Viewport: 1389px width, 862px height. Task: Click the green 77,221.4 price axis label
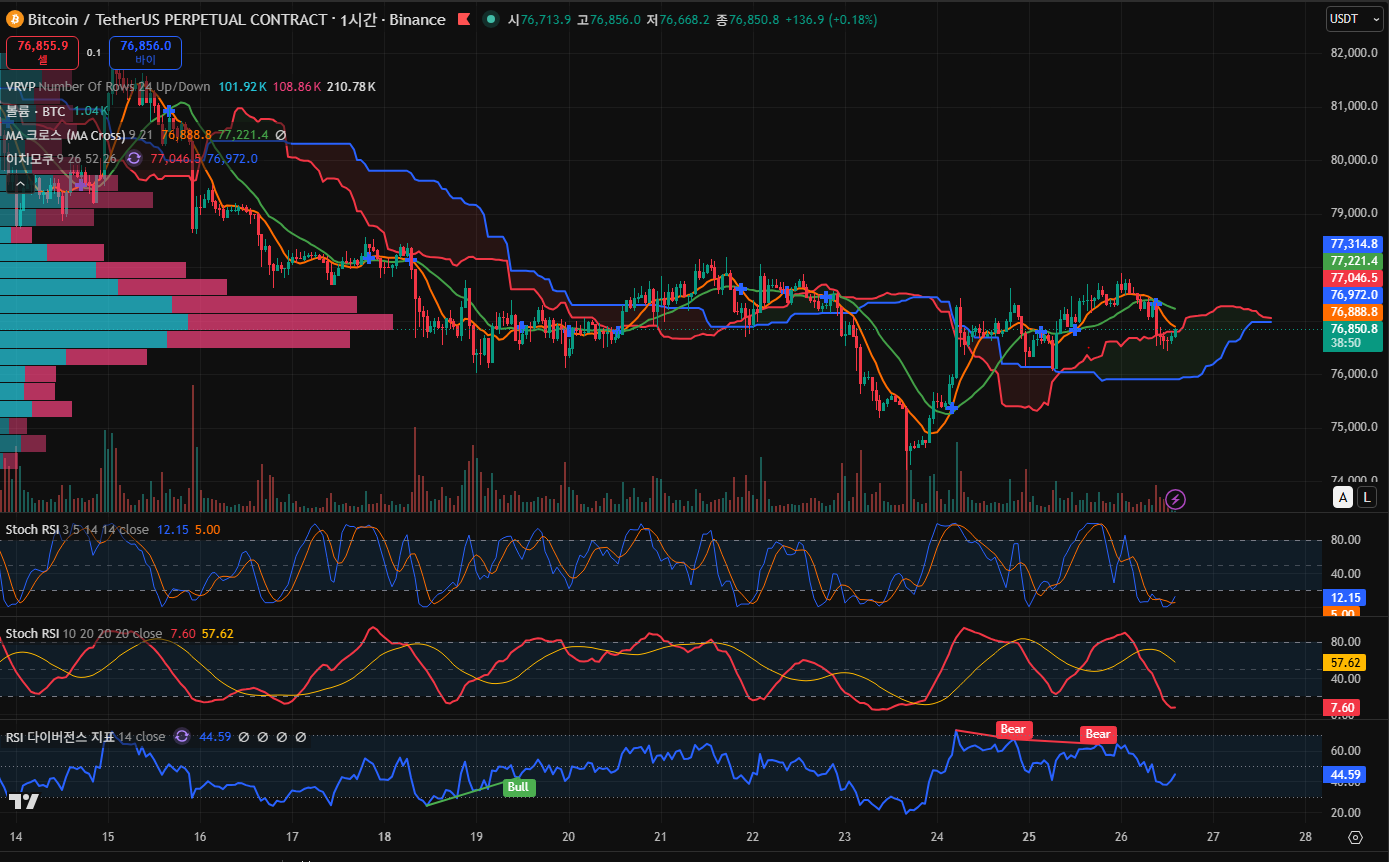(x=1352, y=260)
